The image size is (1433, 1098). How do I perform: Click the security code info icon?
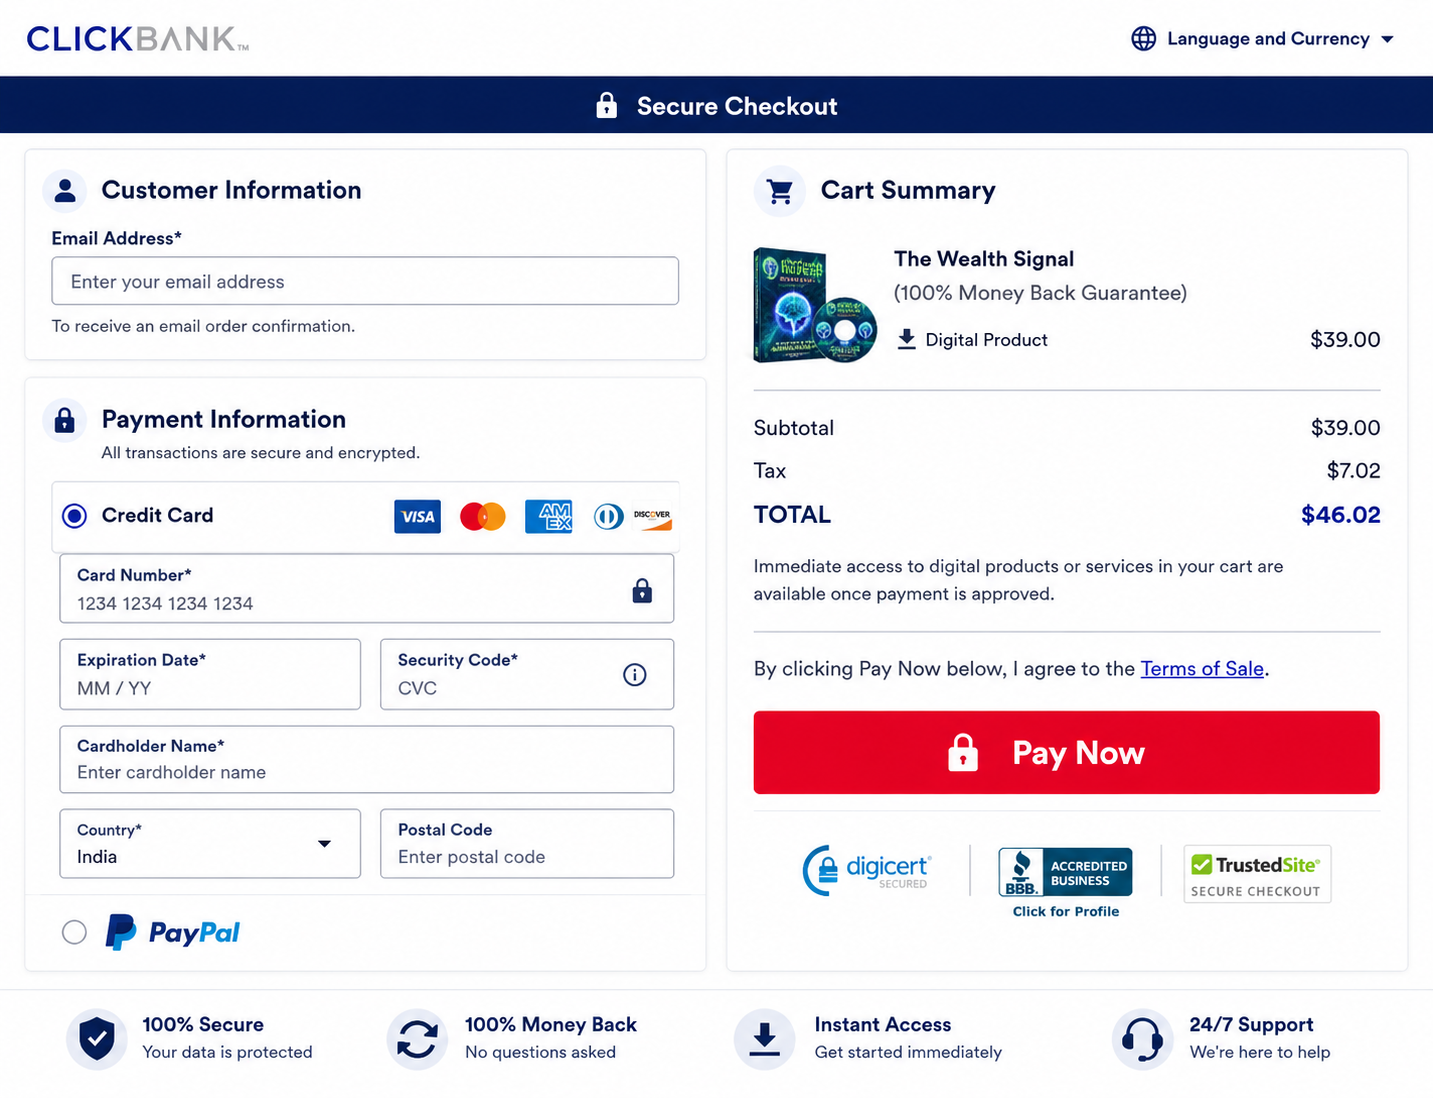point(635,675)
